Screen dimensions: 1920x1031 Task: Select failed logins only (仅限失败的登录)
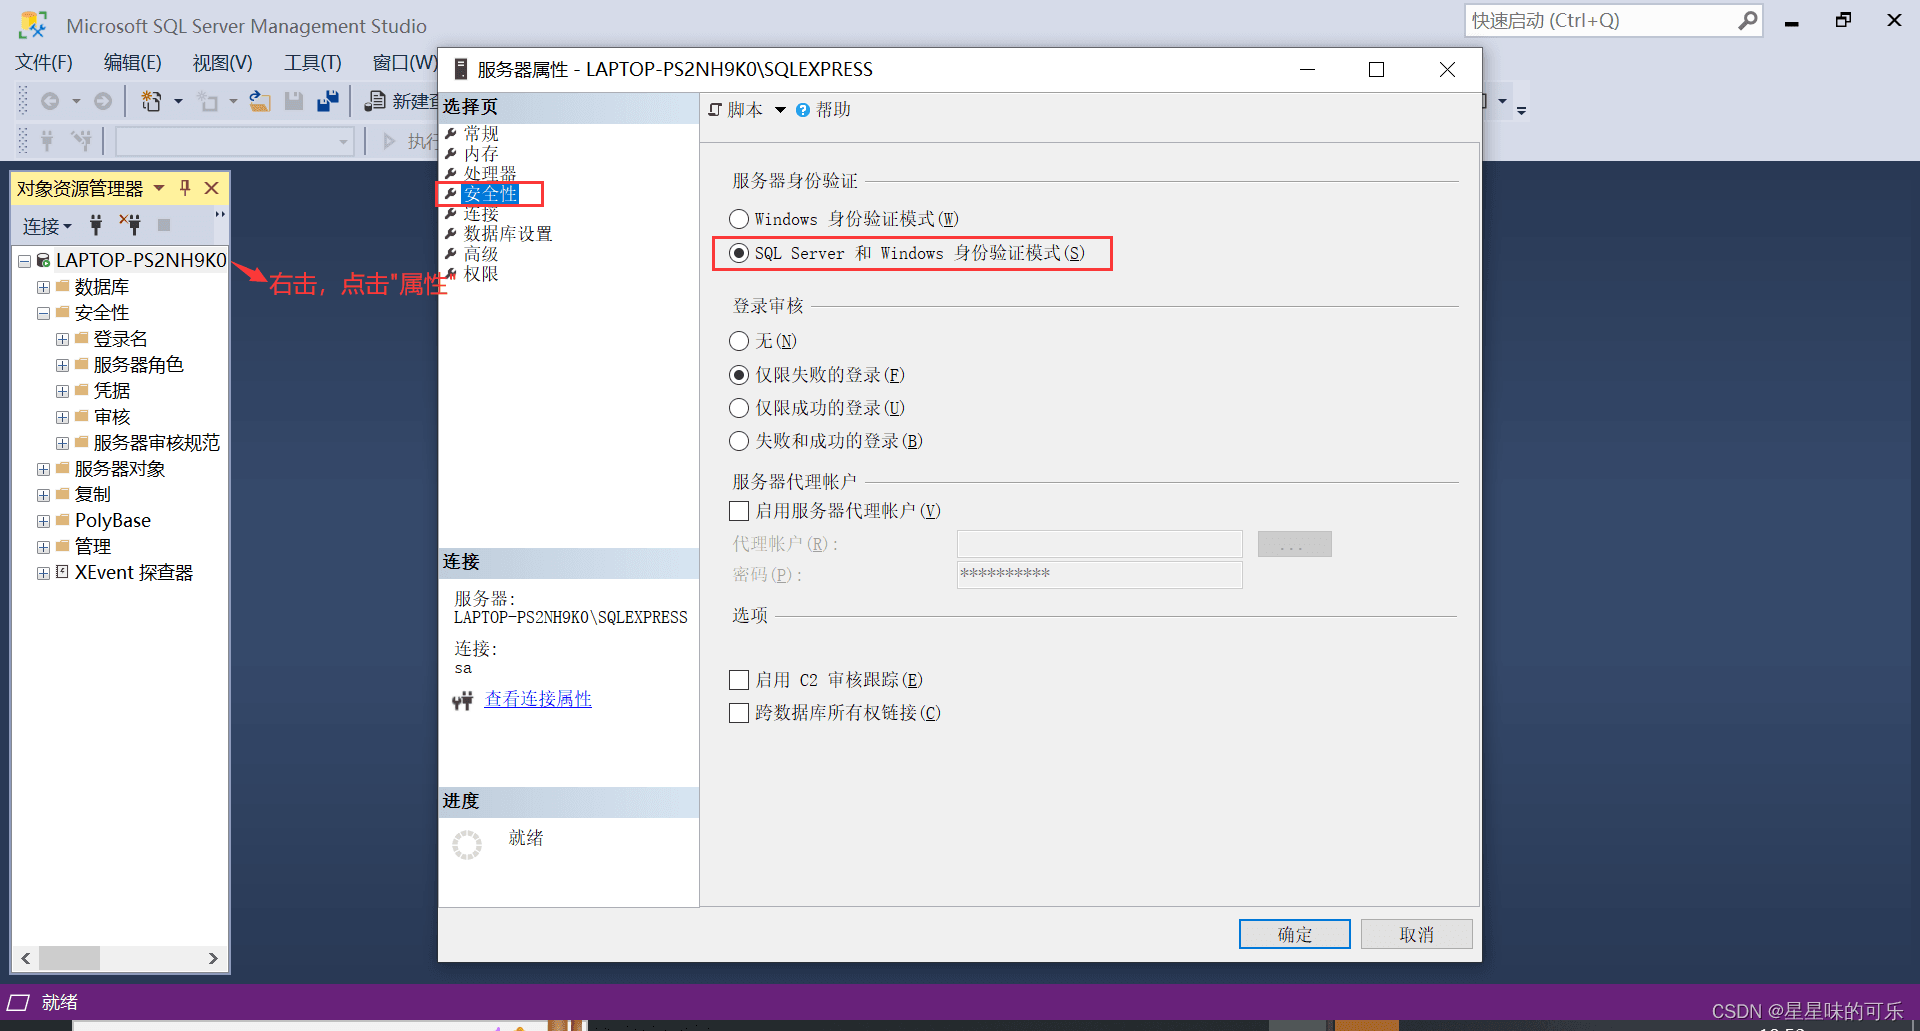tap(739, 375)
